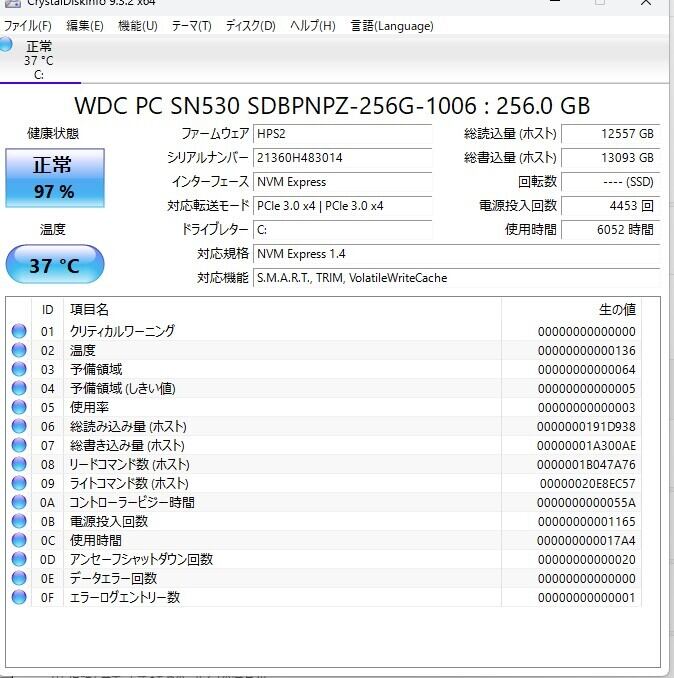Click the 生の値 column header
The image size is (674, 678).
coord(571,310)
